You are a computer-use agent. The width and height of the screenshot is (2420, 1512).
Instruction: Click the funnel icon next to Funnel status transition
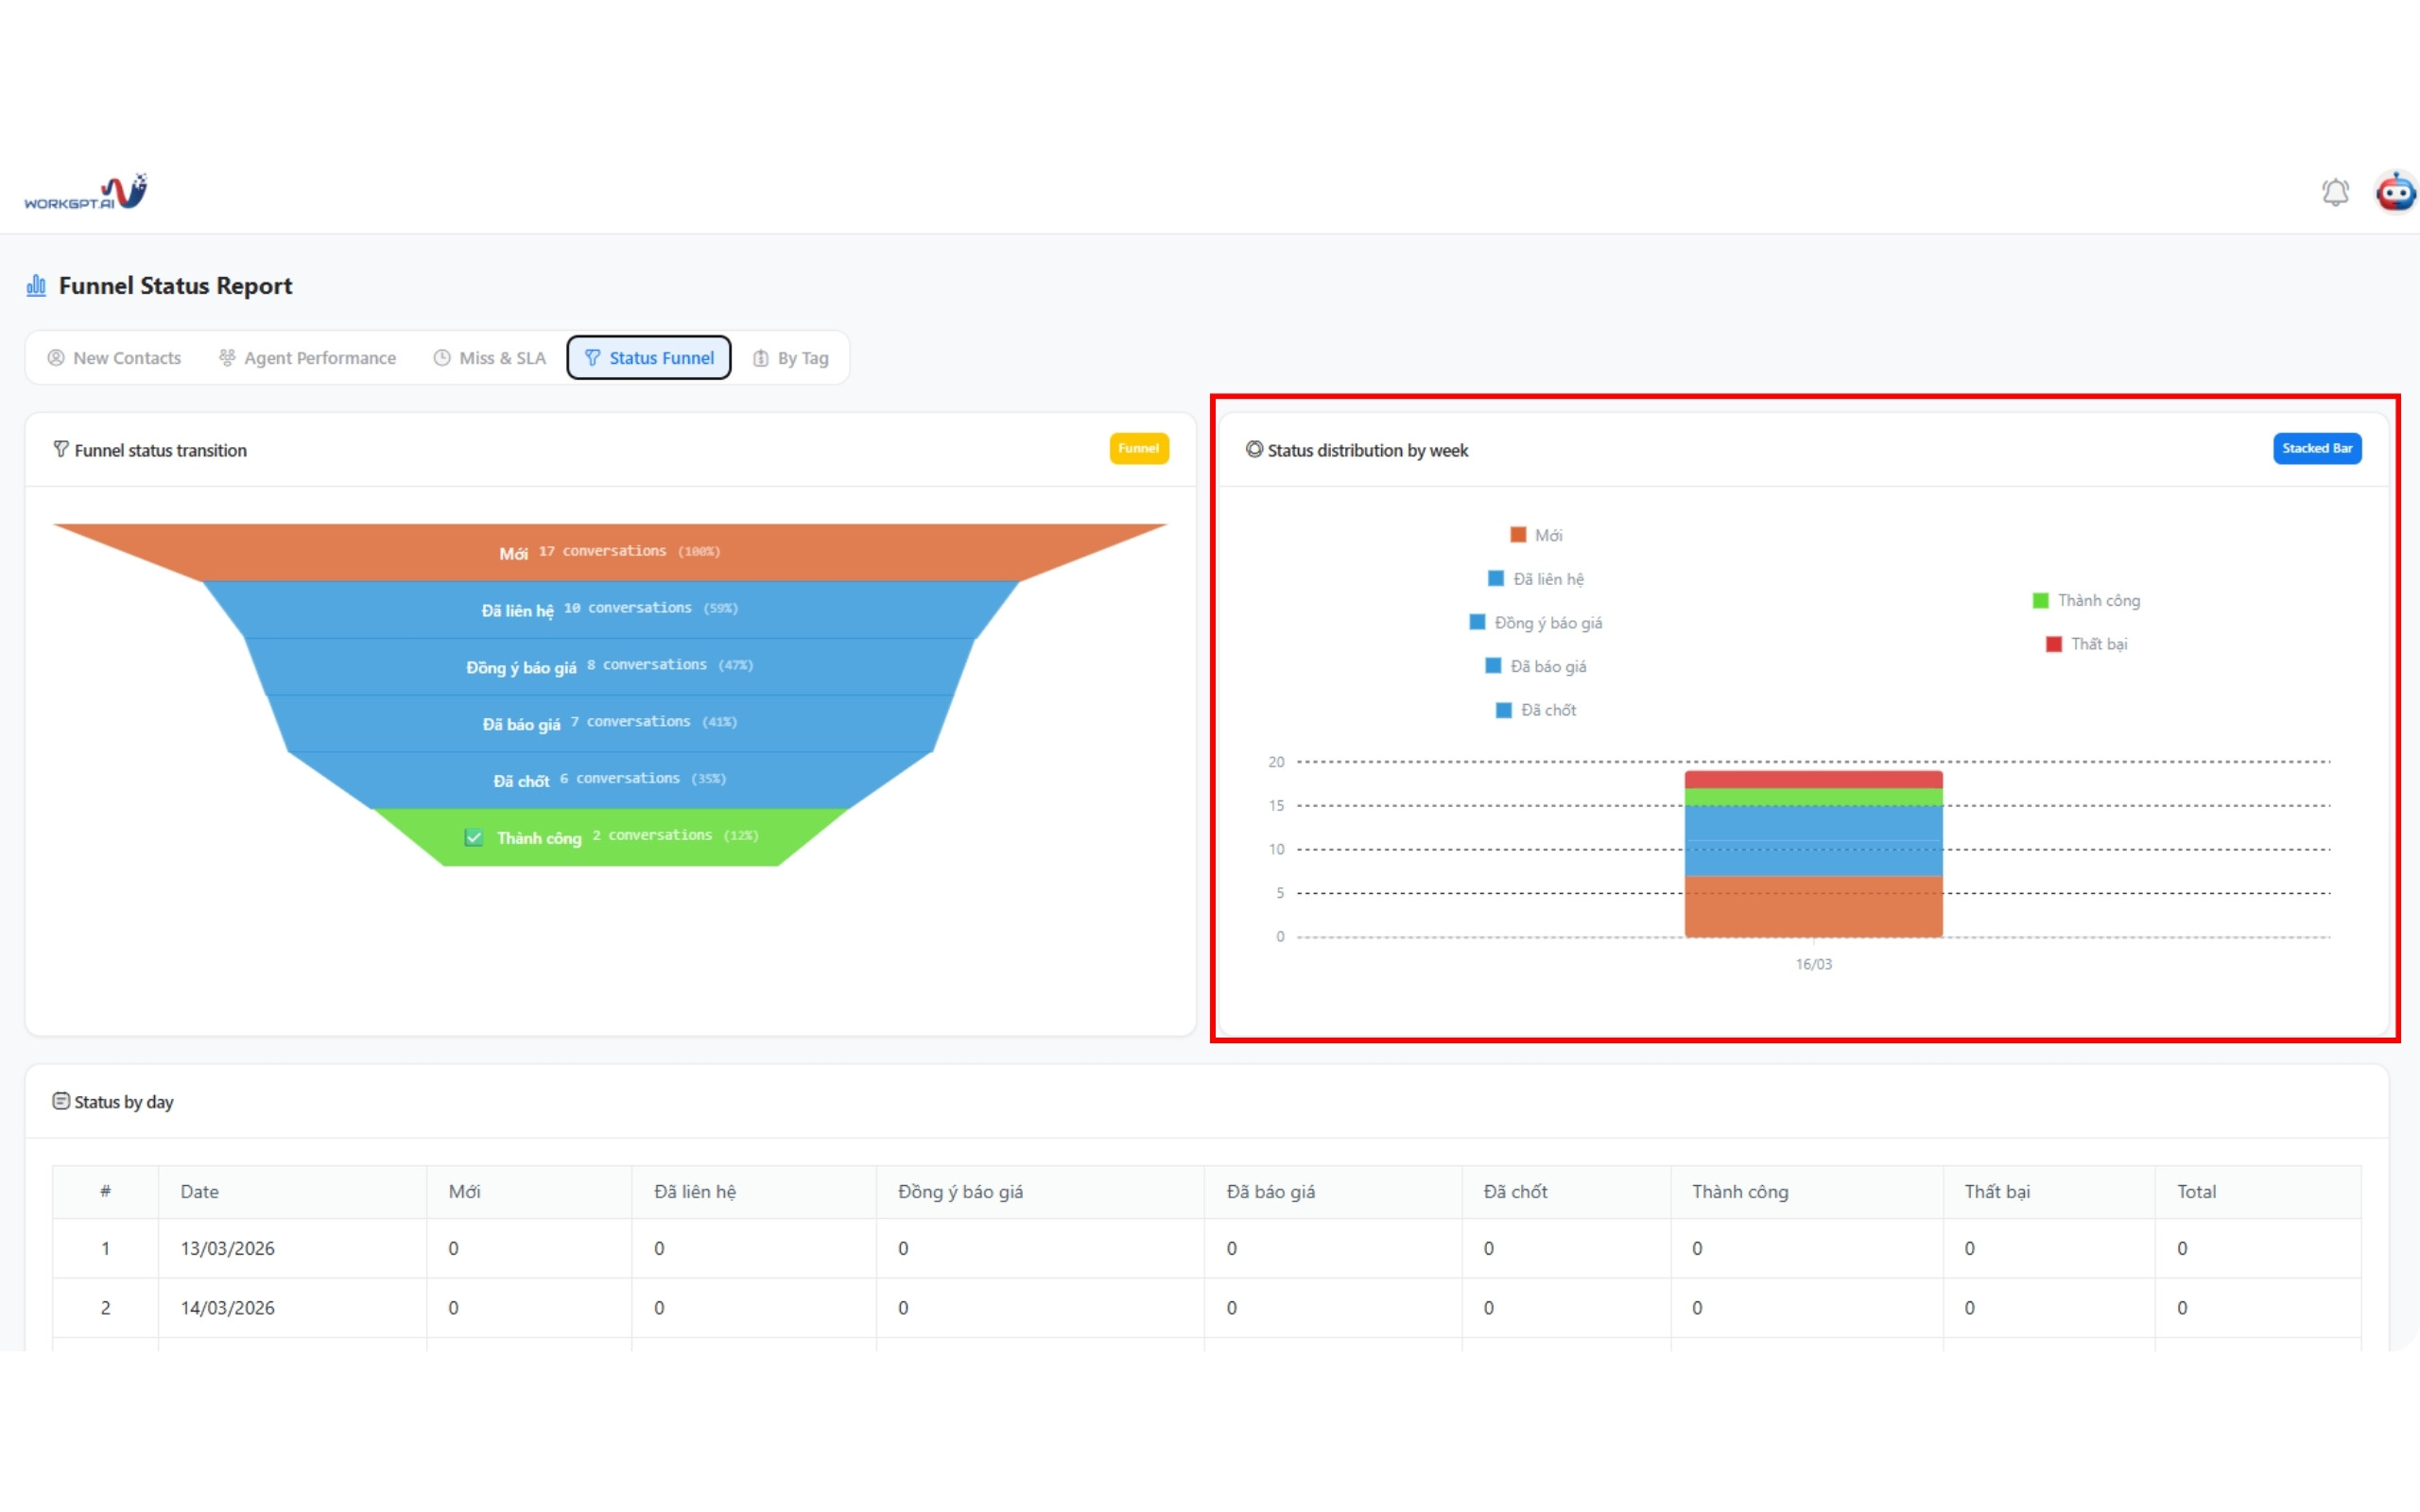click(61, 449)
